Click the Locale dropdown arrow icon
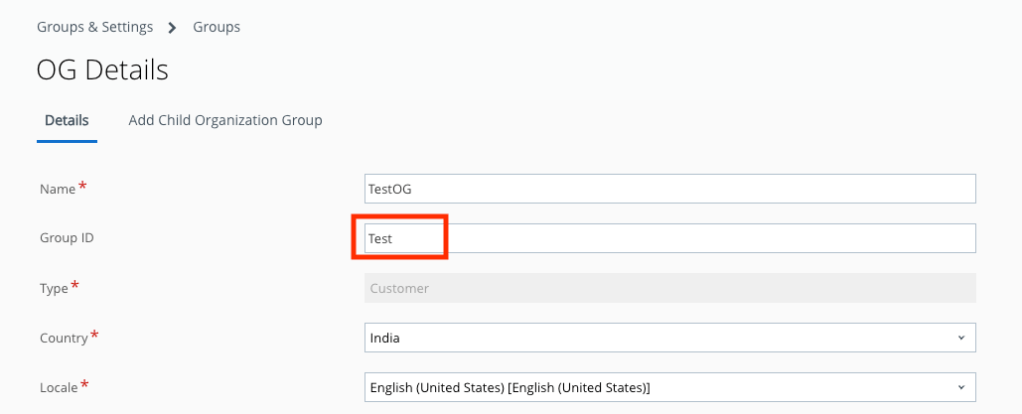Image resolution: width=1022 pixels, height=414 pixels. tap(961, 387)
